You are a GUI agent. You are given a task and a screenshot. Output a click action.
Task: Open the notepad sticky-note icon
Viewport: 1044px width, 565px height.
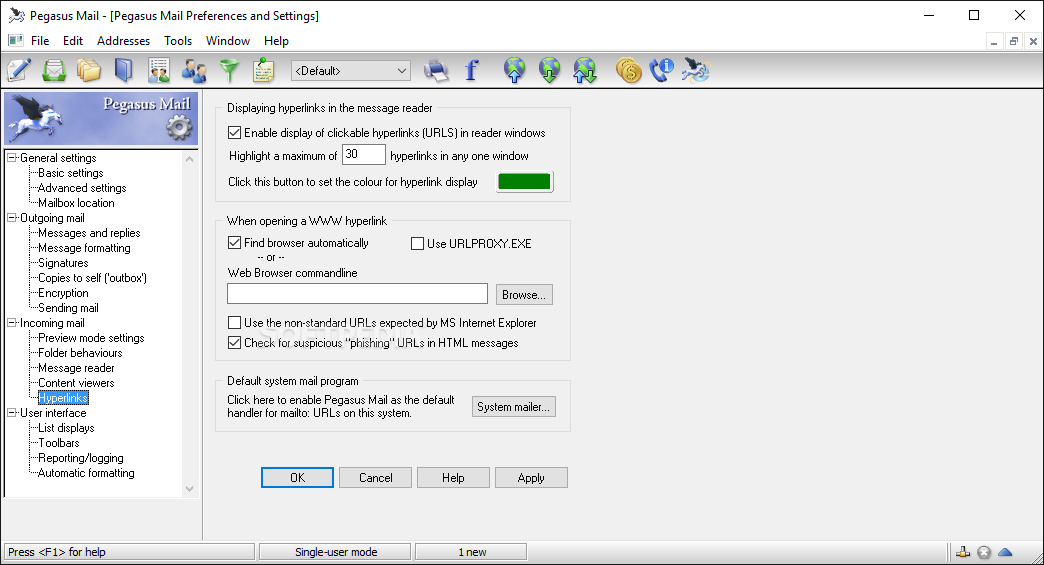264,70
